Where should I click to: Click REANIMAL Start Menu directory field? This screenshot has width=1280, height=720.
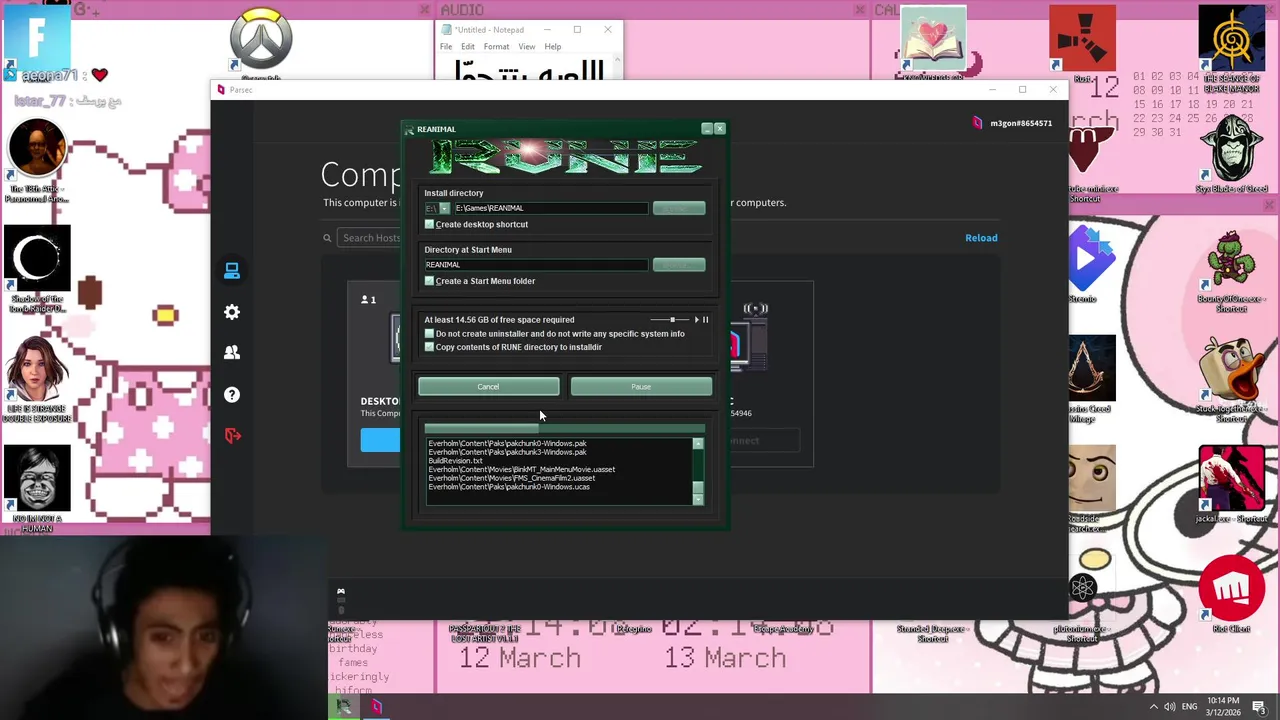tap(536, 265)
